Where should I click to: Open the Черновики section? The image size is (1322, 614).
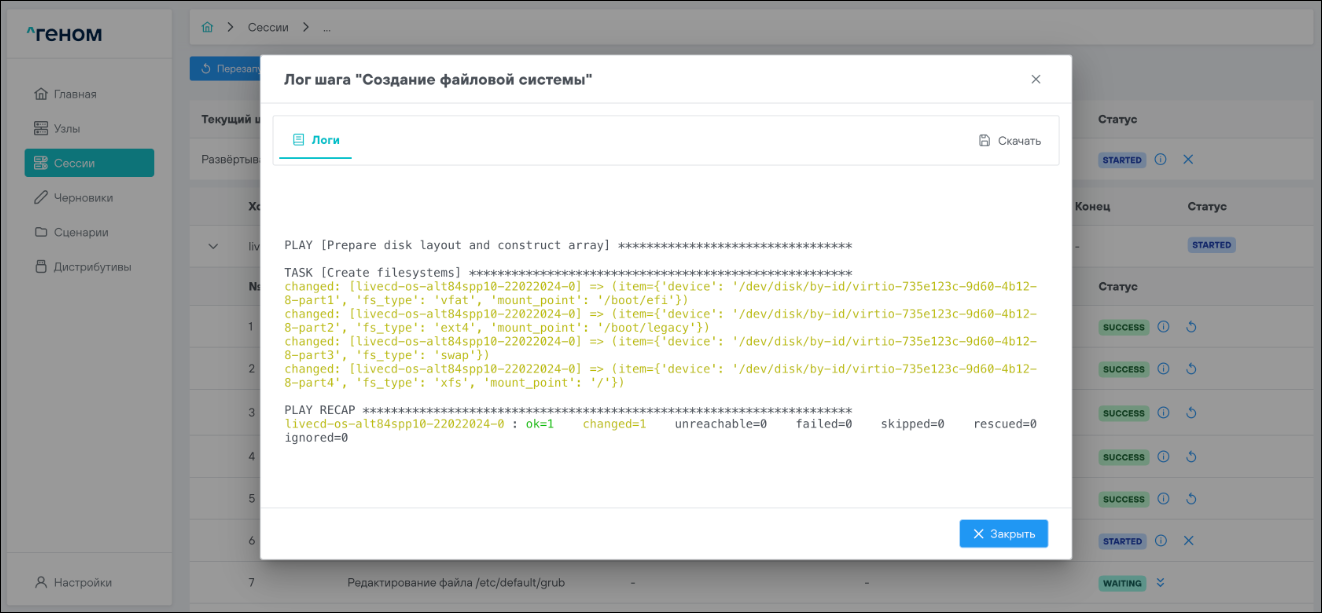click(x=83, y=198)
